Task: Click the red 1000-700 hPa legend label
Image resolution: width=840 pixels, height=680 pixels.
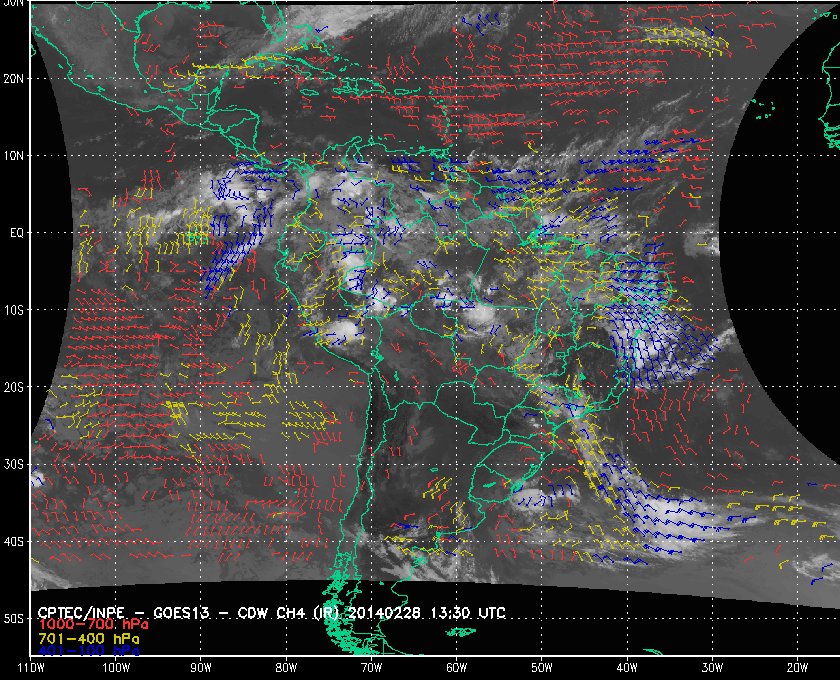Action: point(93,625)
